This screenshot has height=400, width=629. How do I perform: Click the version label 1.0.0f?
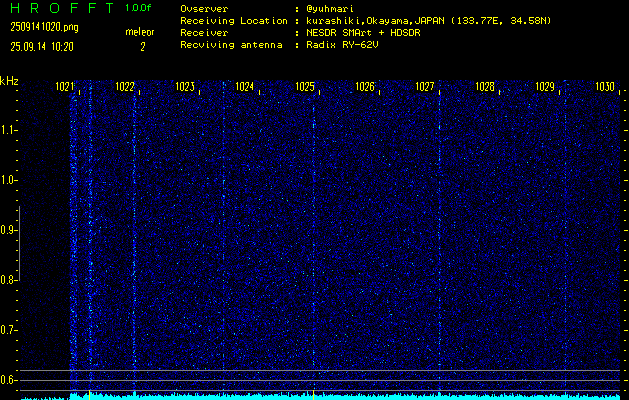click(138, 8)
